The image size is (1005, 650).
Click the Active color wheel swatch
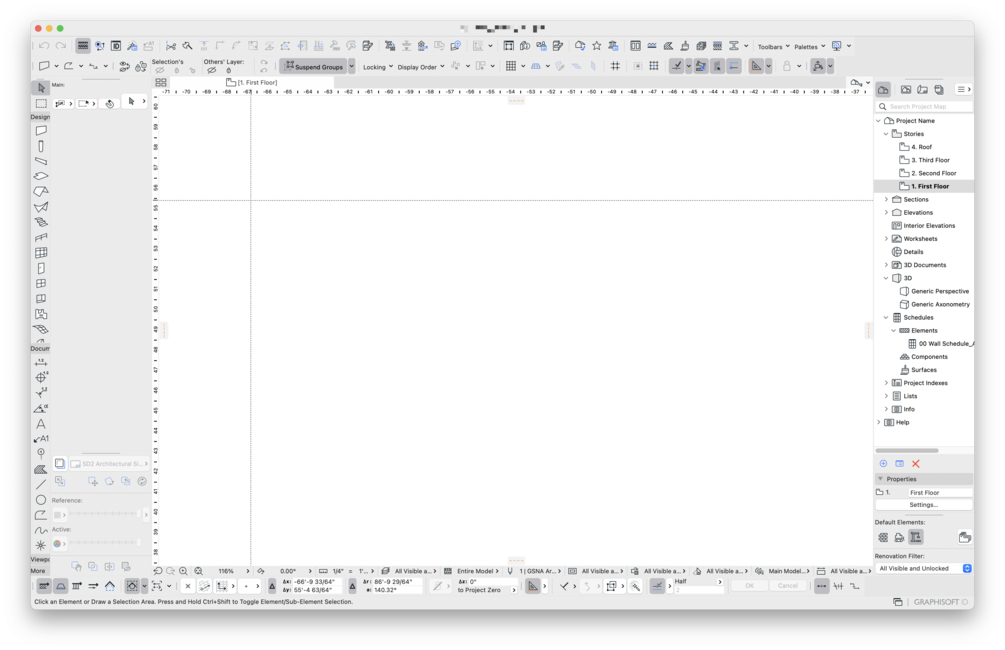[x=57, y=544]
